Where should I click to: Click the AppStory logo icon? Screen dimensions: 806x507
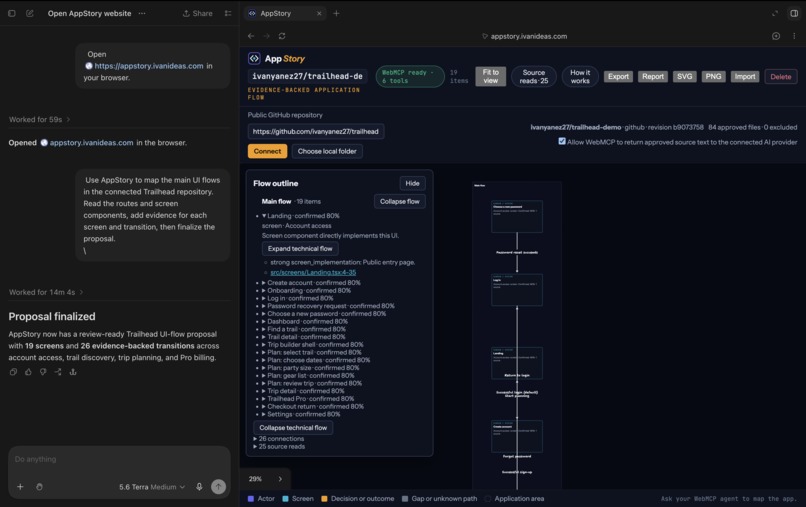254,58
